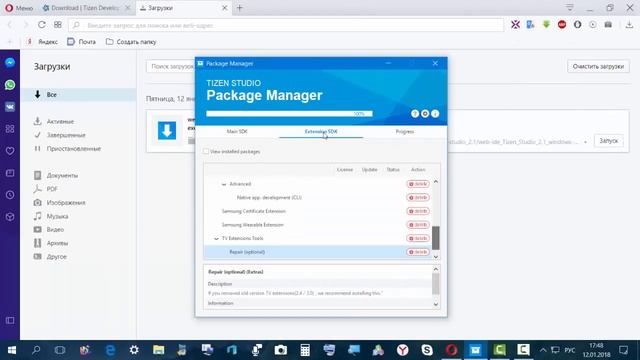The height and width of the screenshot is (360, 640).
Task: Open History clock in Opera sidebar
Action: pyautogui.click(x=10, y=195)
